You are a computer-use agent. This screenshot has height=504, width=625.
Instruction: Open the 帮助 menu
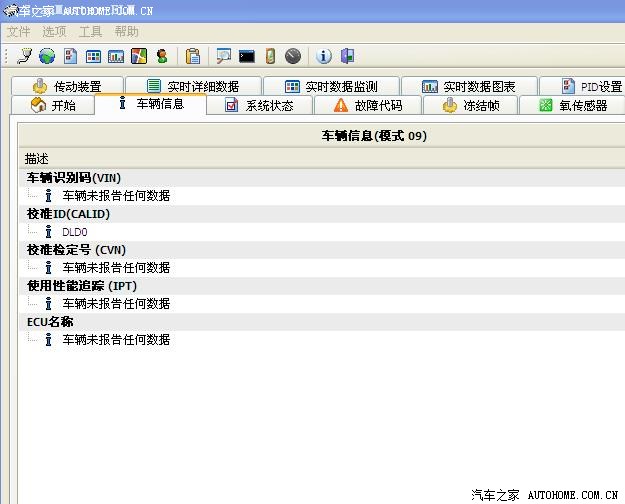pyautogui.click(x=126, y=32)
